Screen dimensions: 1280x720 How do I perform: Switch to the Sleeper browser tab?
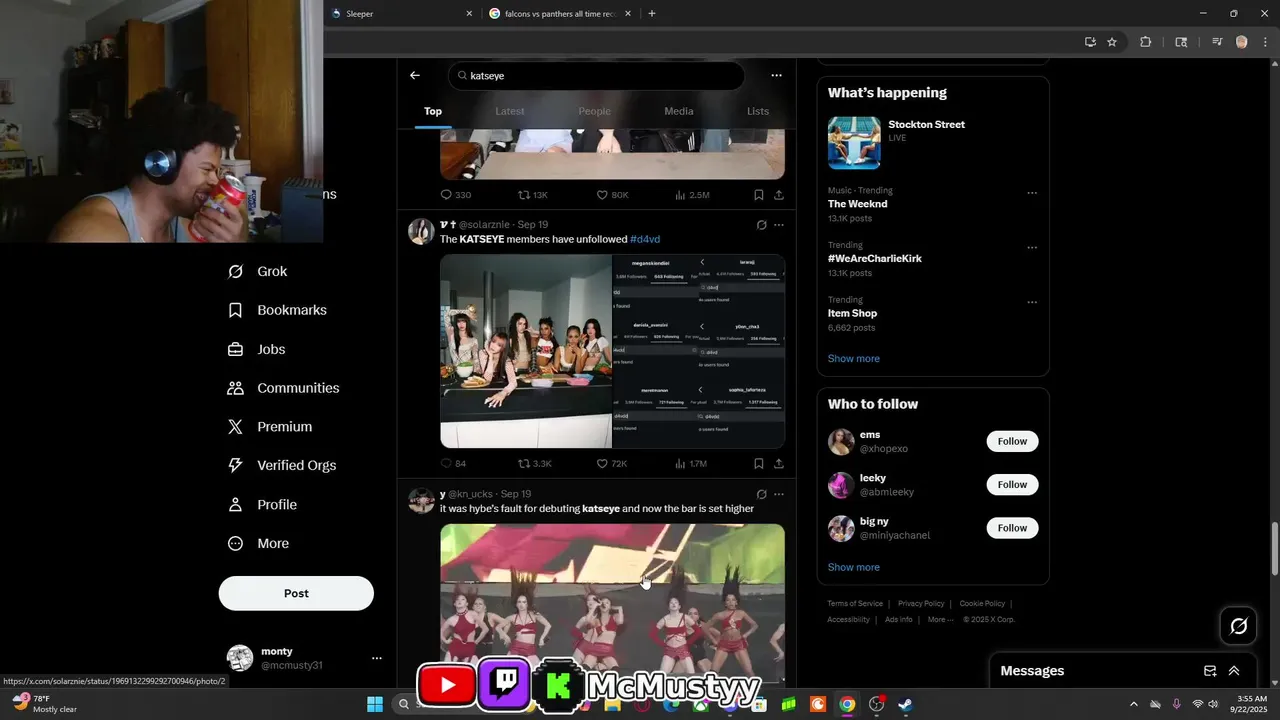(x=400, y=14)
